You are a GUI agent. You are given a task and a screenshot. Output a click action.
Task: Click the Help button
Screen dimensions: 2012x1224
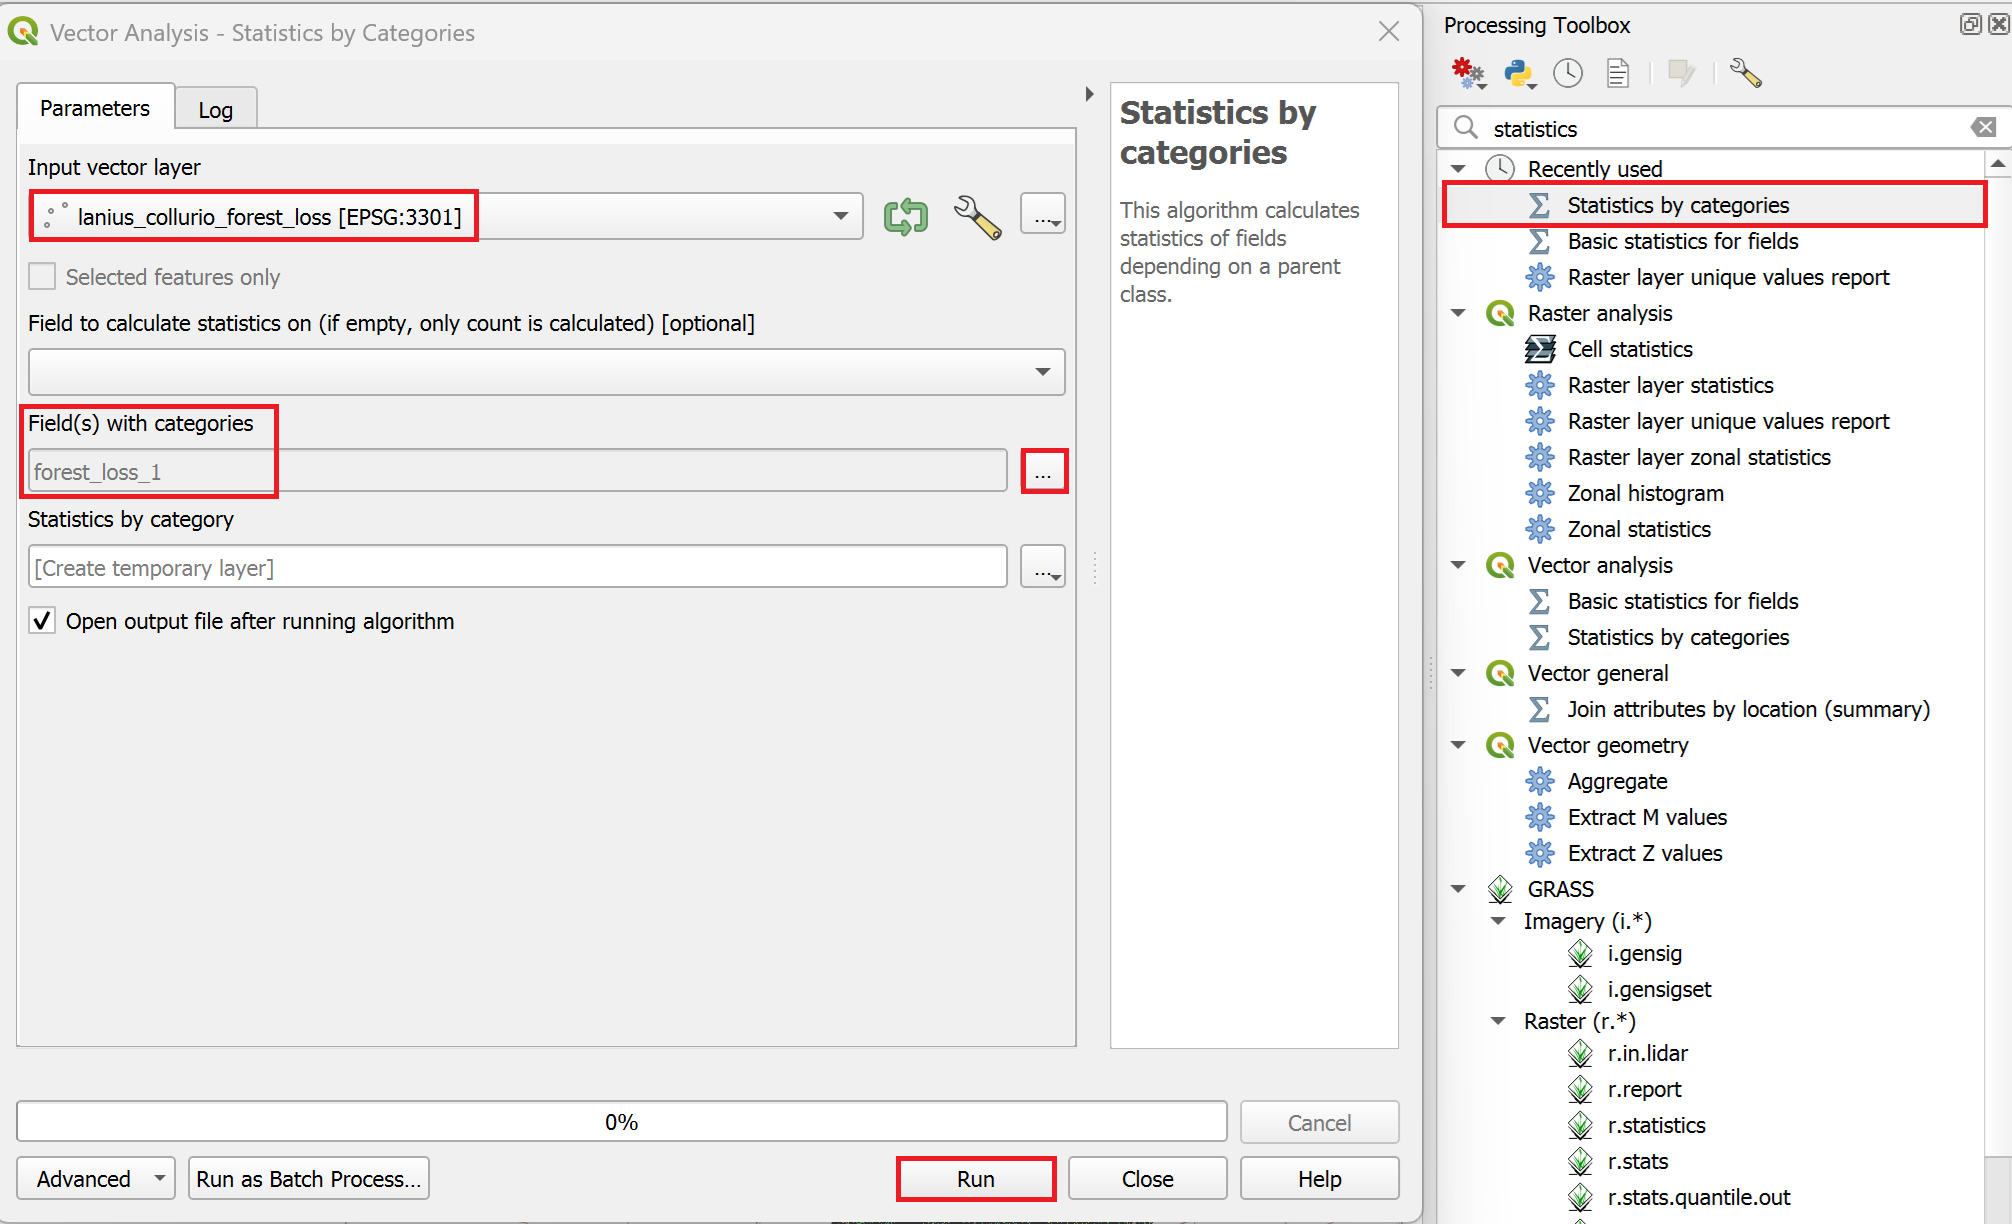click(x=1319, y=1179)
